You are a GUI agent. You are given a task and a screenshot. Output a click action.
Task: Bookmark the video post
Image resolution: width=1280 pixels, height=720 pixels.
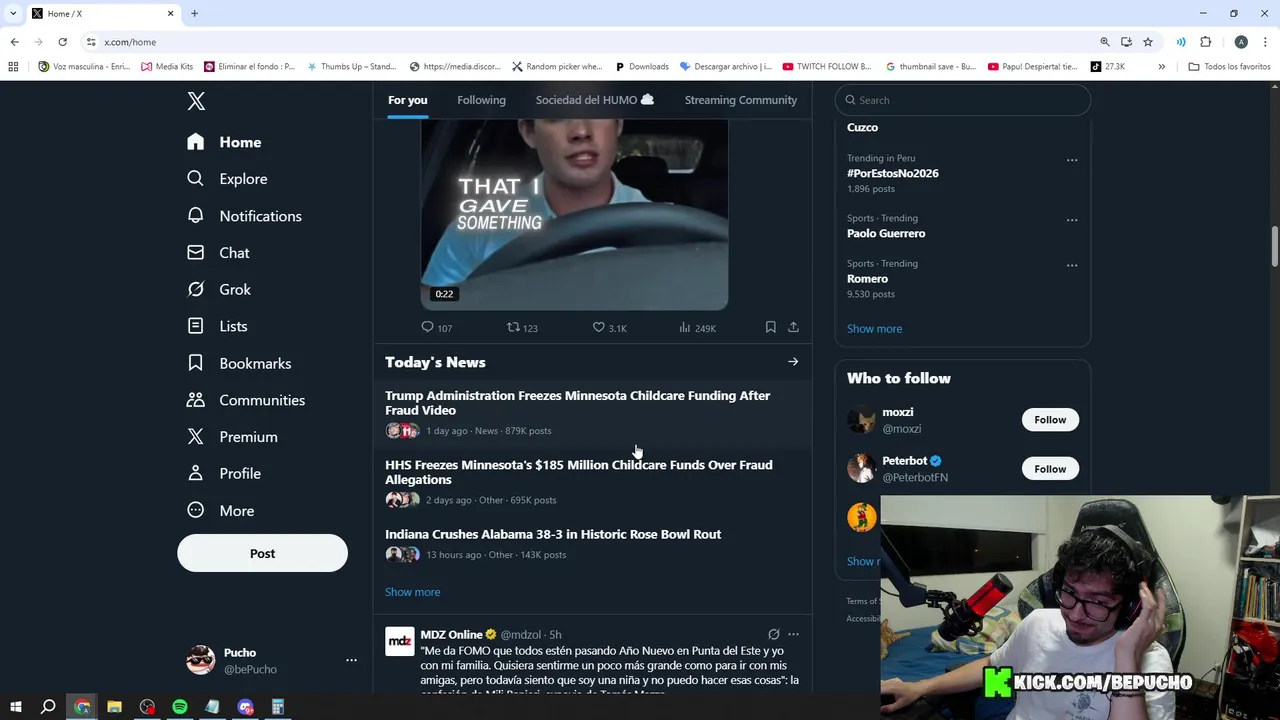tap(770, 327)
